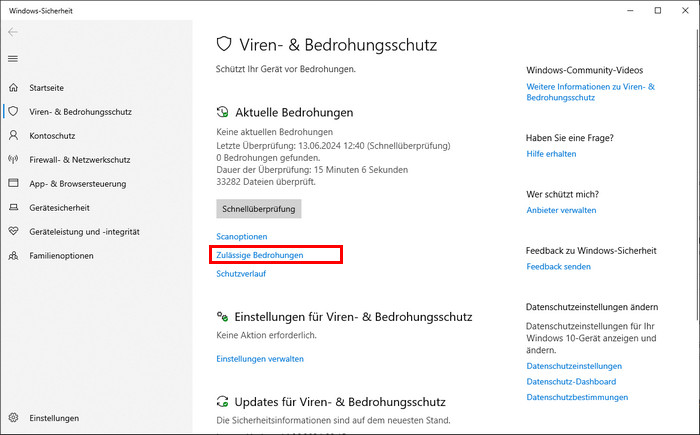
Task: Click the 'Keine aktuellen Bedrohungen' status text
Action: click(x=275, y=132)
